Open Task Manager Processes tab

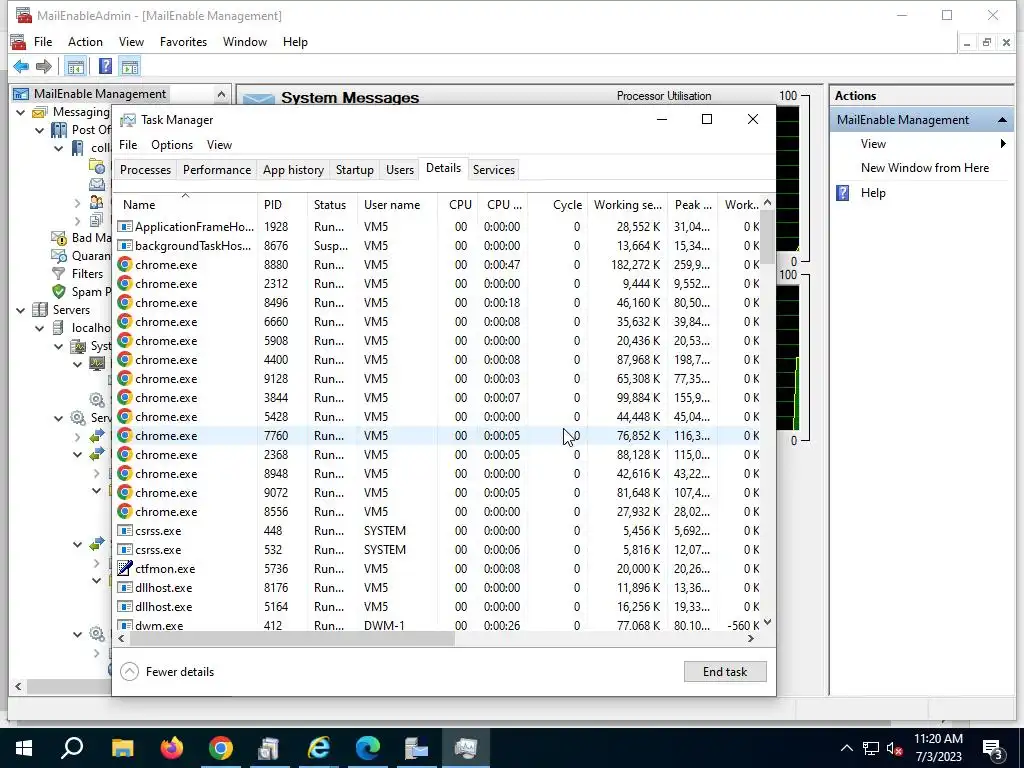[145, 170]
